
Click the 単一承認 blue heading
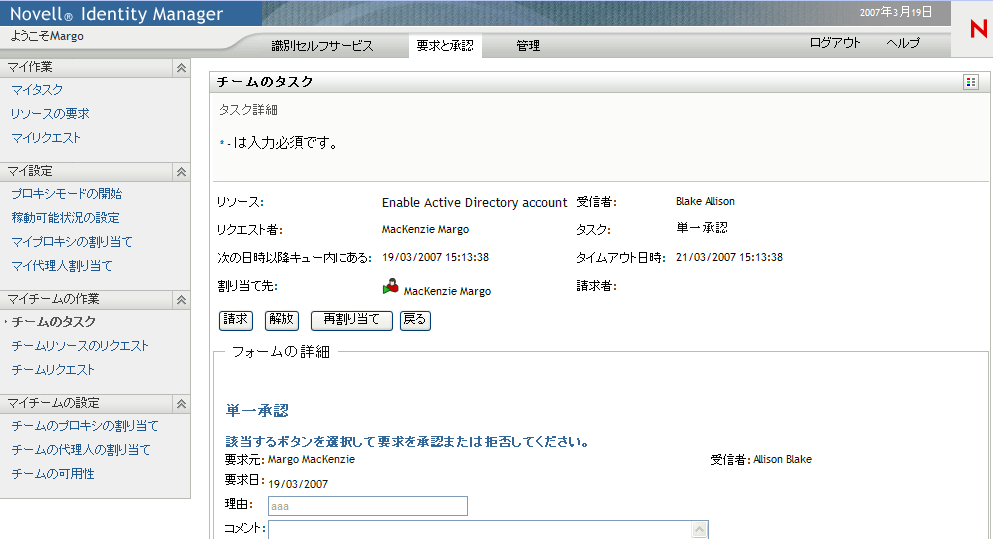257,410
